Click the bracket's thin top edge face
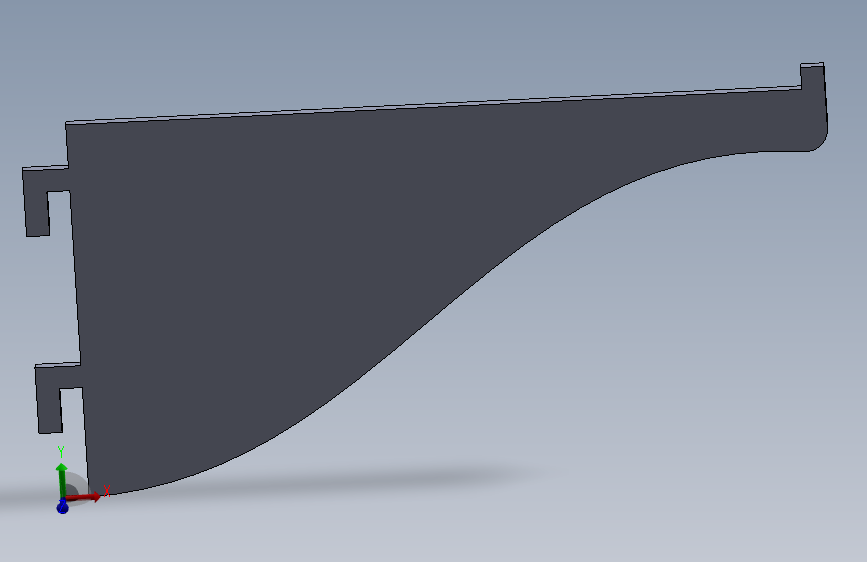The height and width of the screenshot is (562, 867). pos(433,105)
